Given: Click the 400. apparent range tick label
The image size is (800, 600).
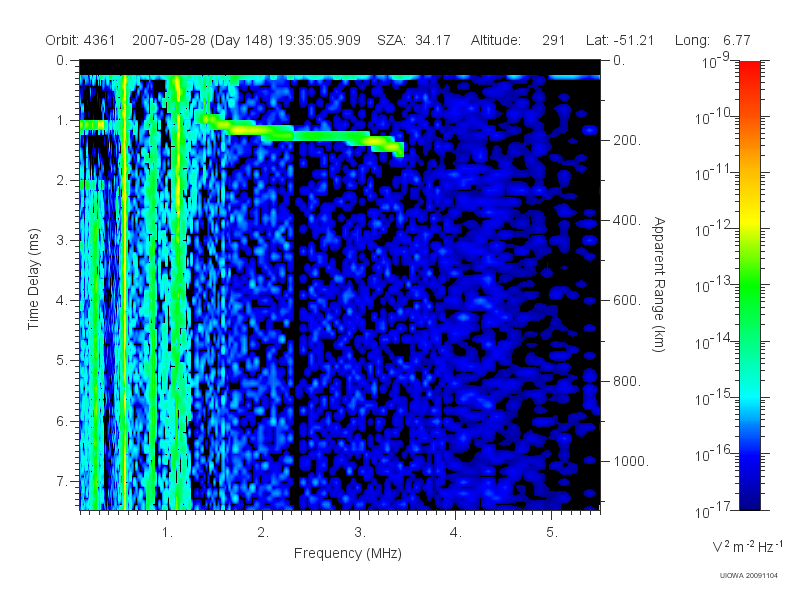Looking at the screenshot, I should tap(627, 220).
